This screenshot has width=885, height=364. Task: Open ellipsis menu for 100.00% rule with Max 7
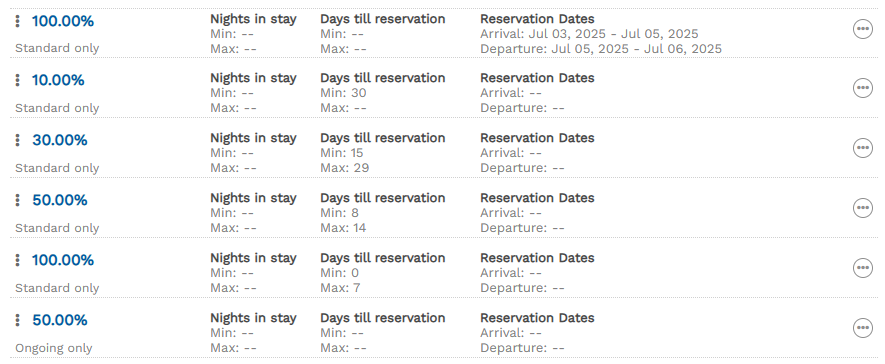pyautogui.click(x=862, y=267)
